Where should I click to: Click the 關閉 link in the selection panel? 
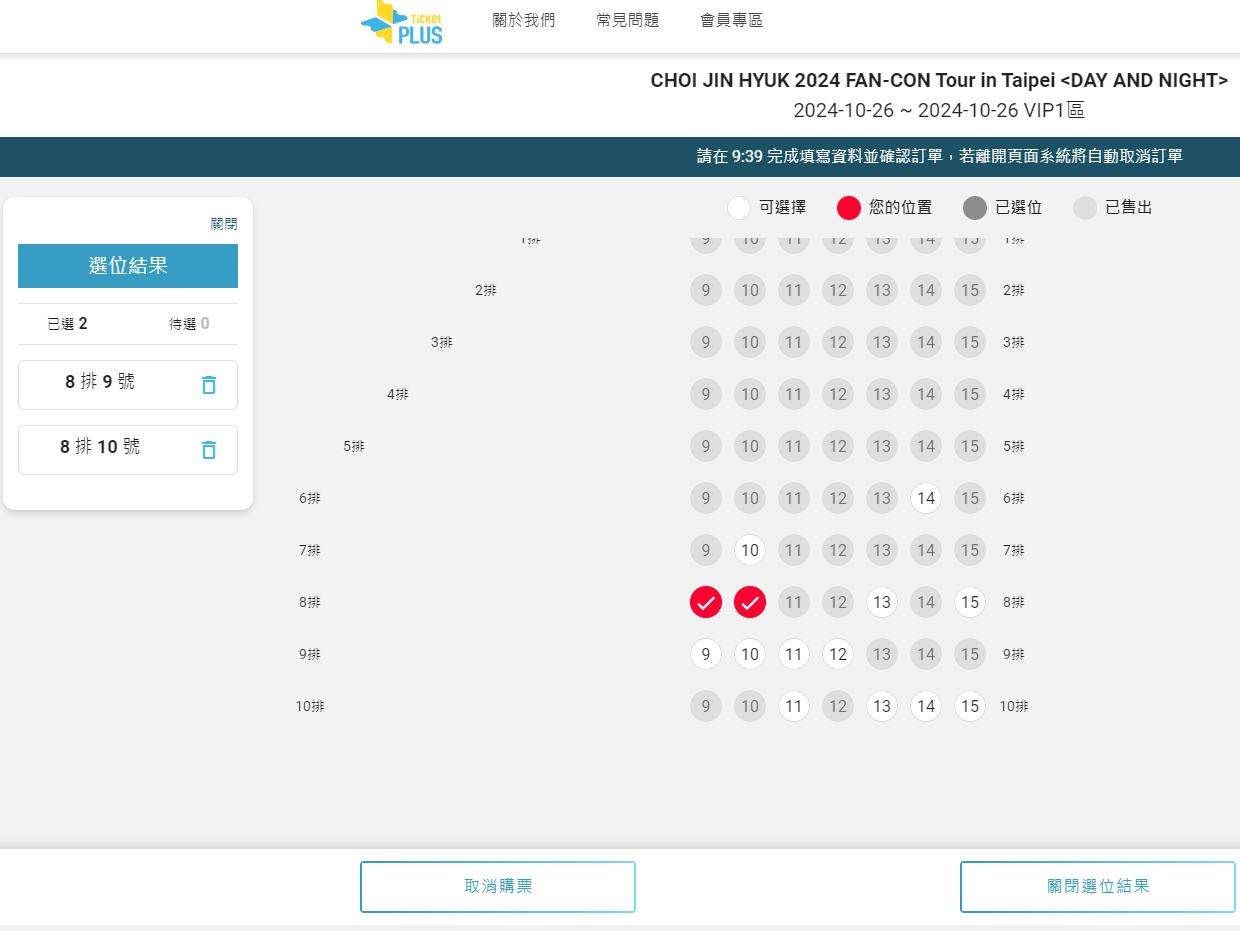click(224, 224)
